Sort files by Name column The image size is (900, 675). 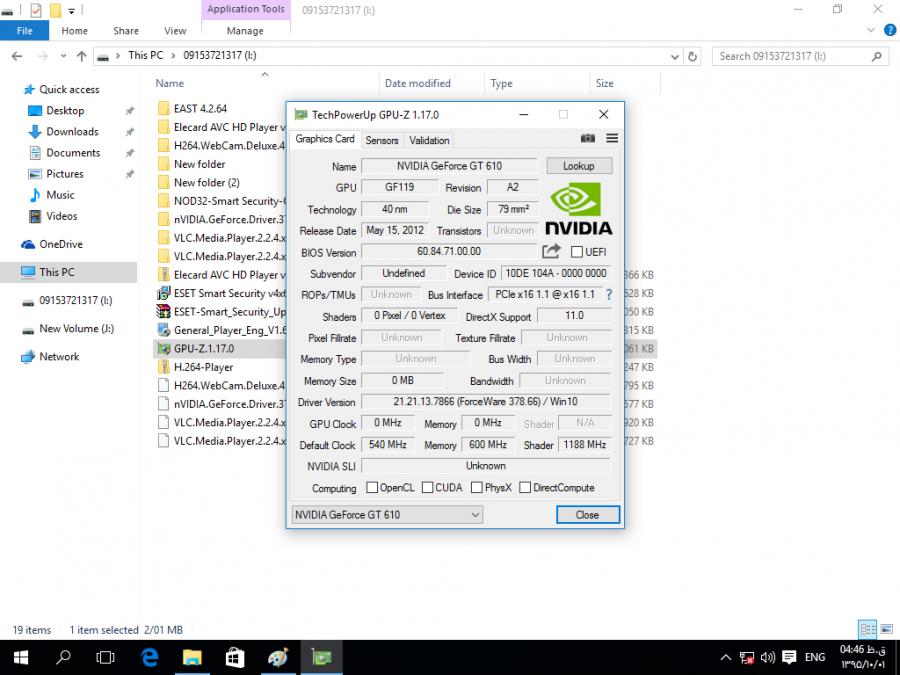point(170,83)
